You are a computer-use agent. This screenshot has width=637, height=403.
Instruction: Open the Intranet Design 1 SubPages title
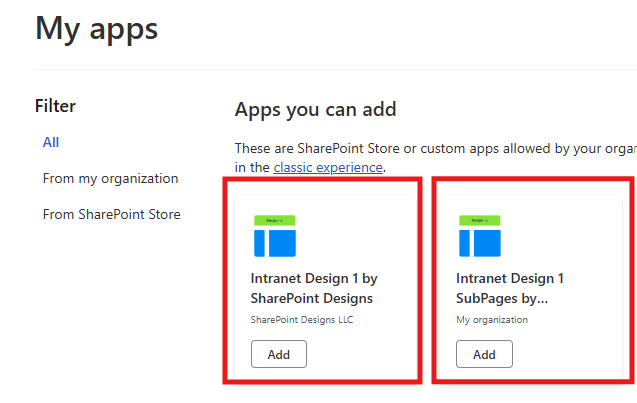[510, 288]
